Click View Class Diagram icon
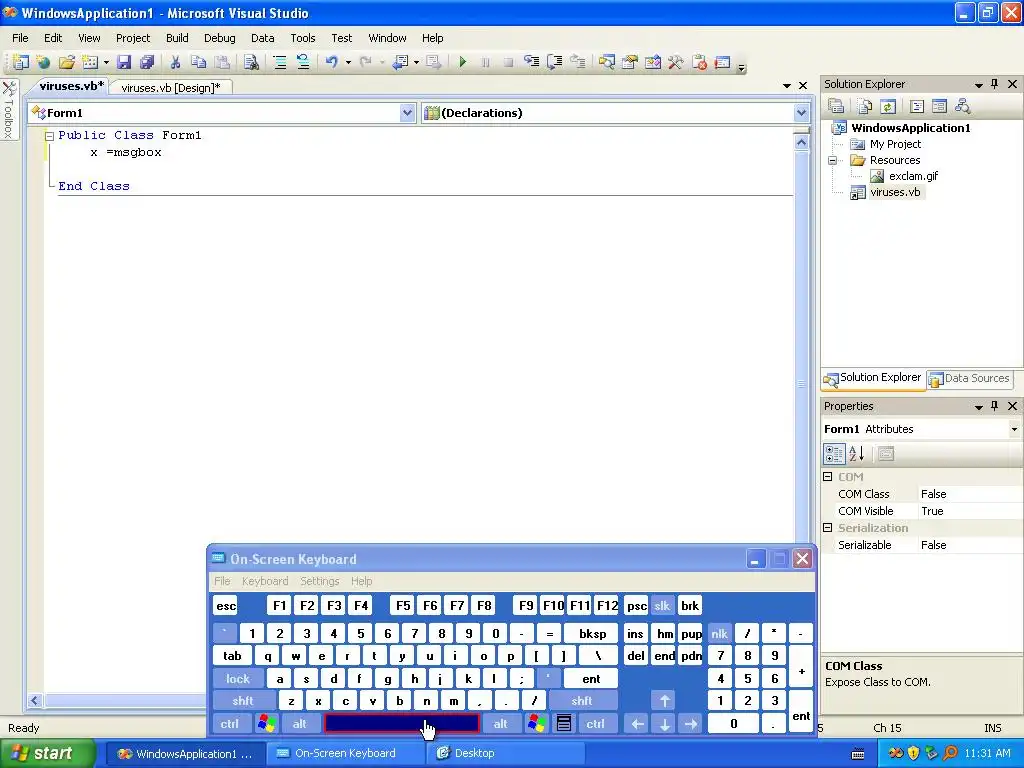This screenshot has height=768, width=1024. pyautogui.click(x=962, y=106)
